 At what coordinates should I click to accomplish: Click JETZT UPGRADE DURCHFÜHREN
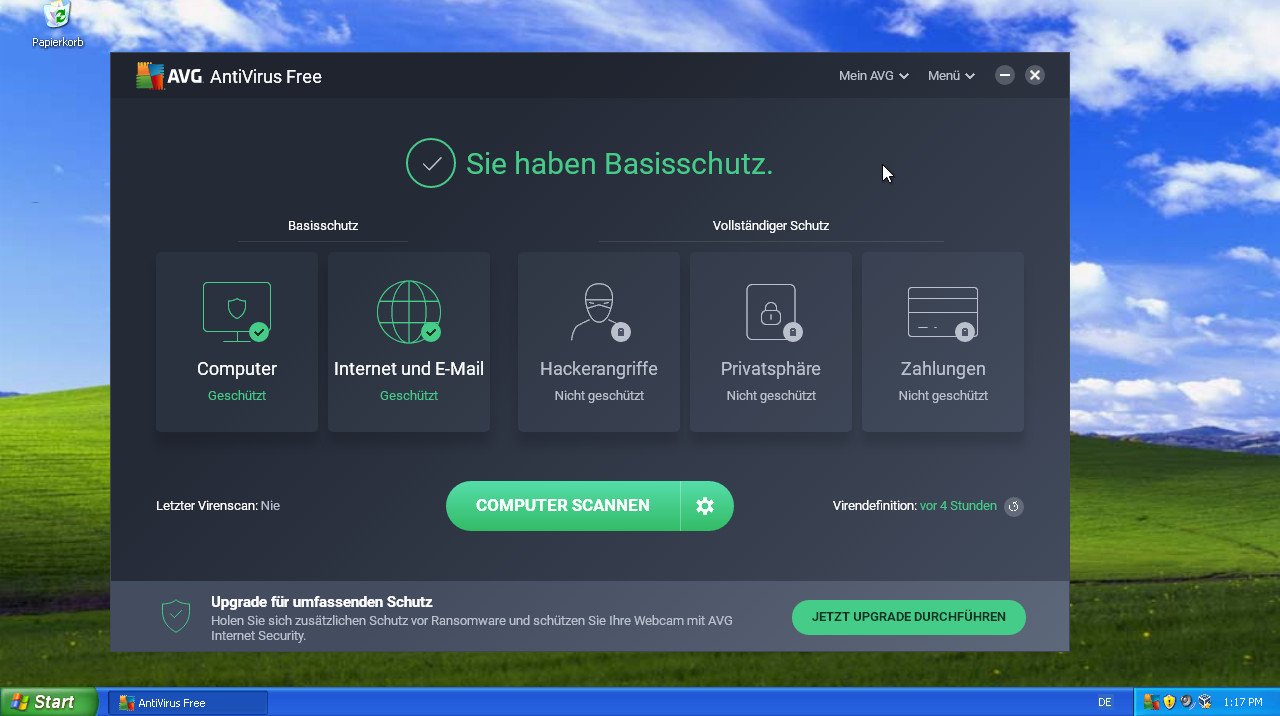tap(908, 617)
